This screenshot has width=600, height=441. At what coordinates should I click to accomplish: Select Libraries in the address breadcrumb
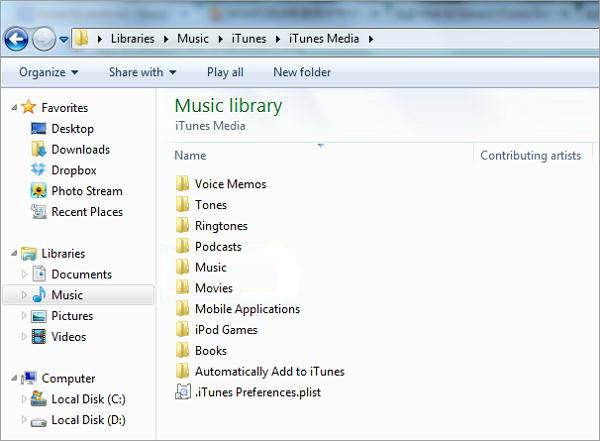132,39
